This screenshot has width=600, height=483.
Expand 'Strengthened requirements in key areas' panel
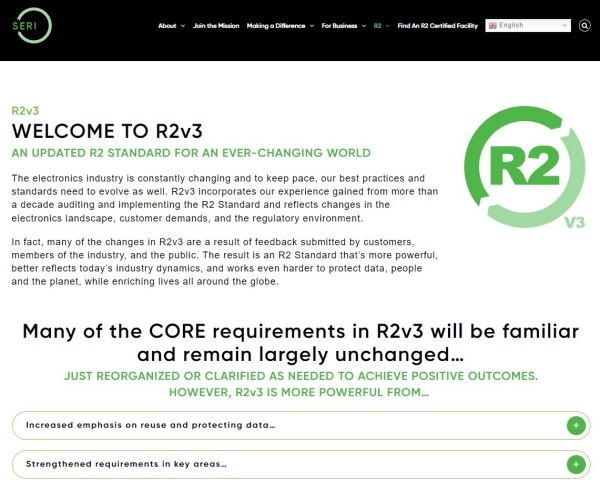coord(301,465)
